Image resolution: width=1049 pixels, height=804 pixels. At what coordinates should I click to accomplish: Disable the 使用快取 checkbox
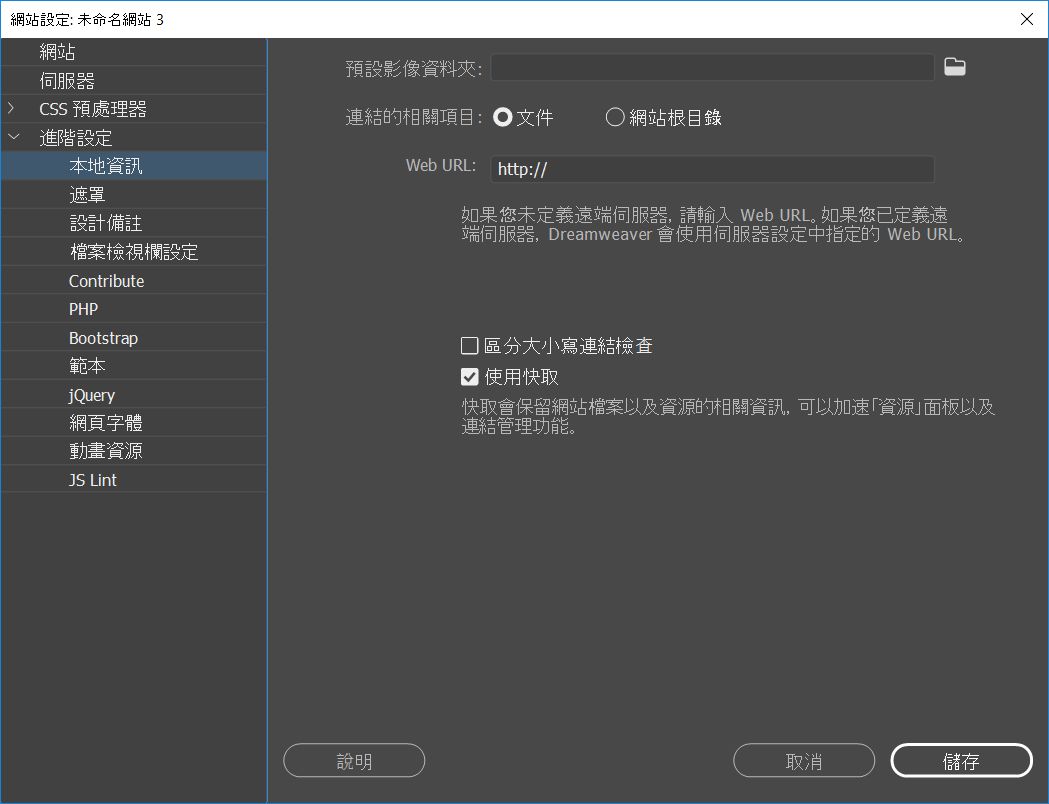[469, 377]
